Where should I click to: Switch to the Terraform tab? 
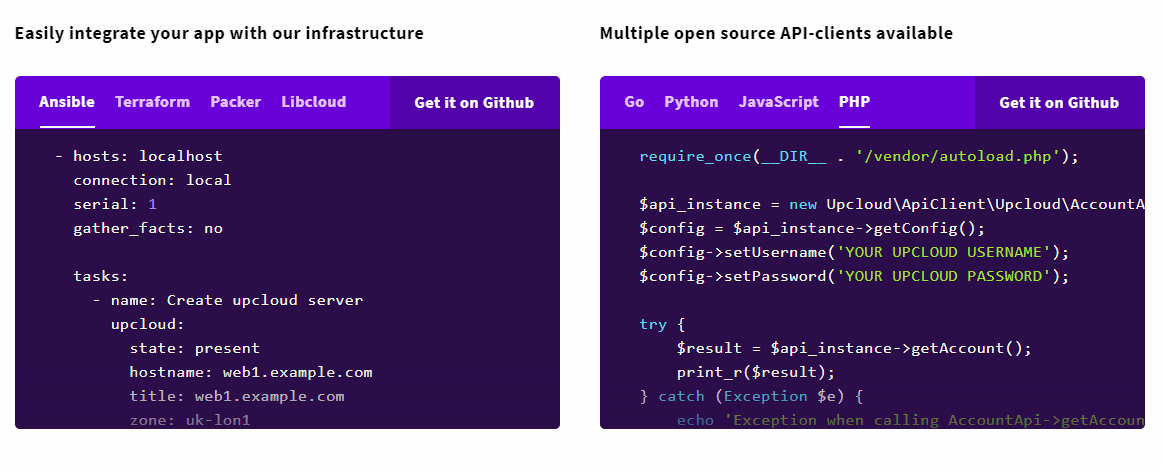click(x=152, y=102)
